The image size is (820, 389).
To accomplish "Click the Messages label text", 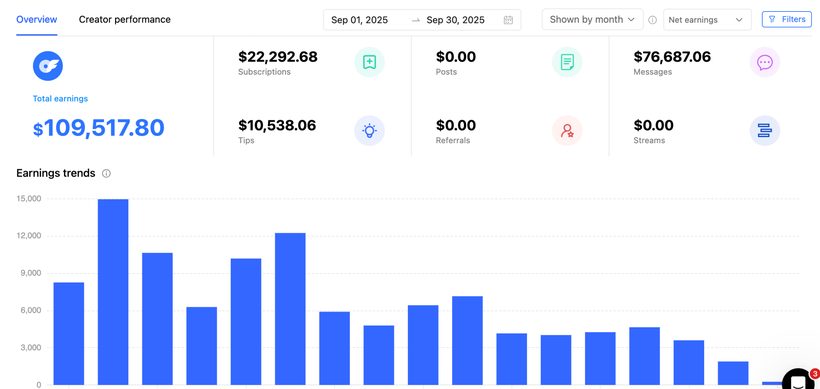I will point(653,72).
